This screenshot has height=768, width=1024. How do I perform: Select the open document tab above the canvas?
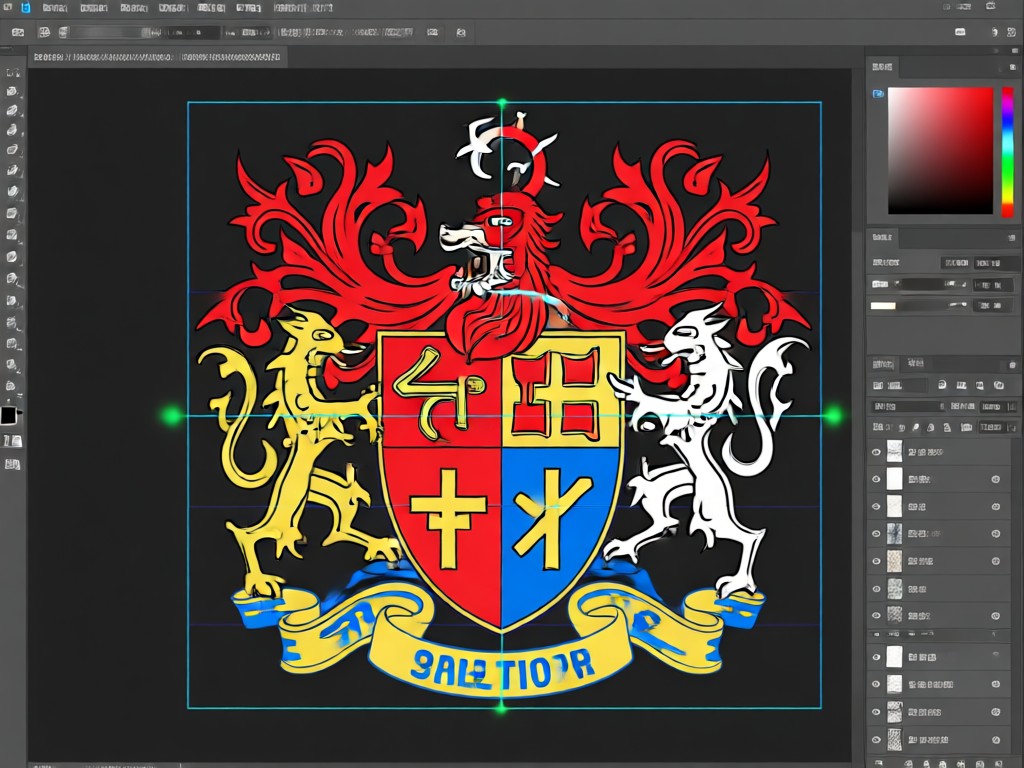click(157, 57)
